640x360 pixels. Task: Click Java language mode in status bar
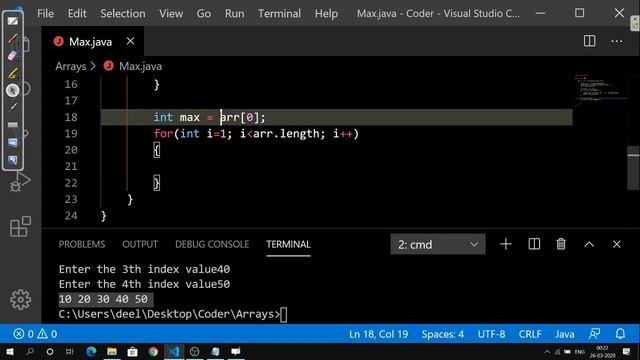[564, 334]
